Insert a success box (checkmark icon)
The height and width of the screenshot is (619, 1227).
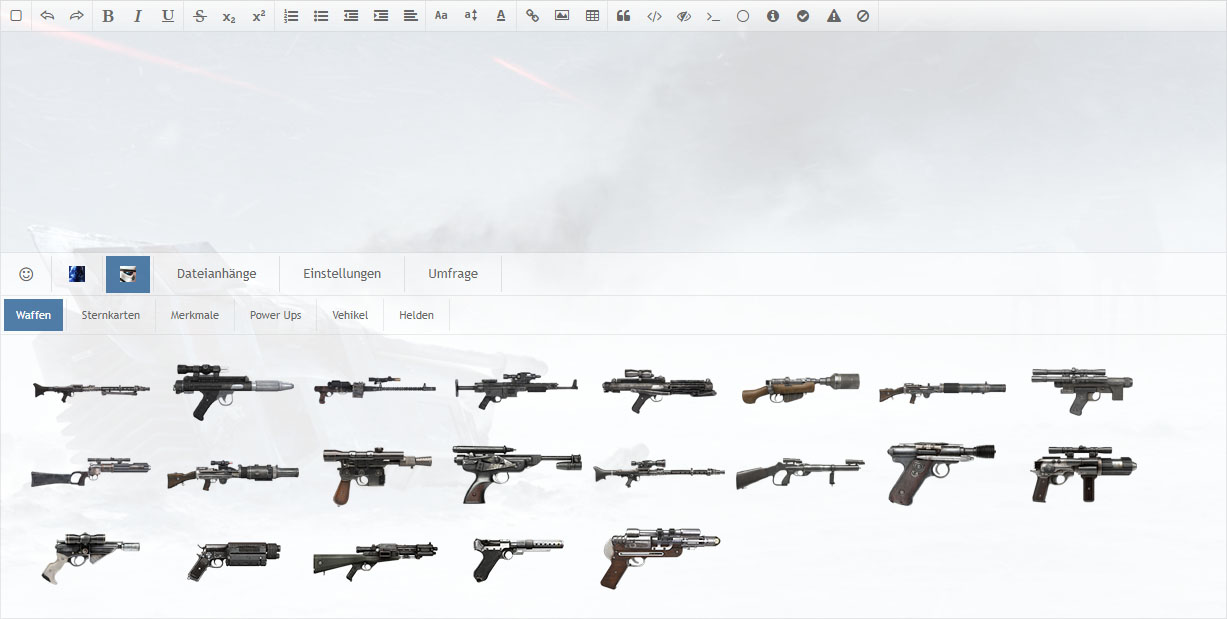pyautogui.click(x=803, y=16)
